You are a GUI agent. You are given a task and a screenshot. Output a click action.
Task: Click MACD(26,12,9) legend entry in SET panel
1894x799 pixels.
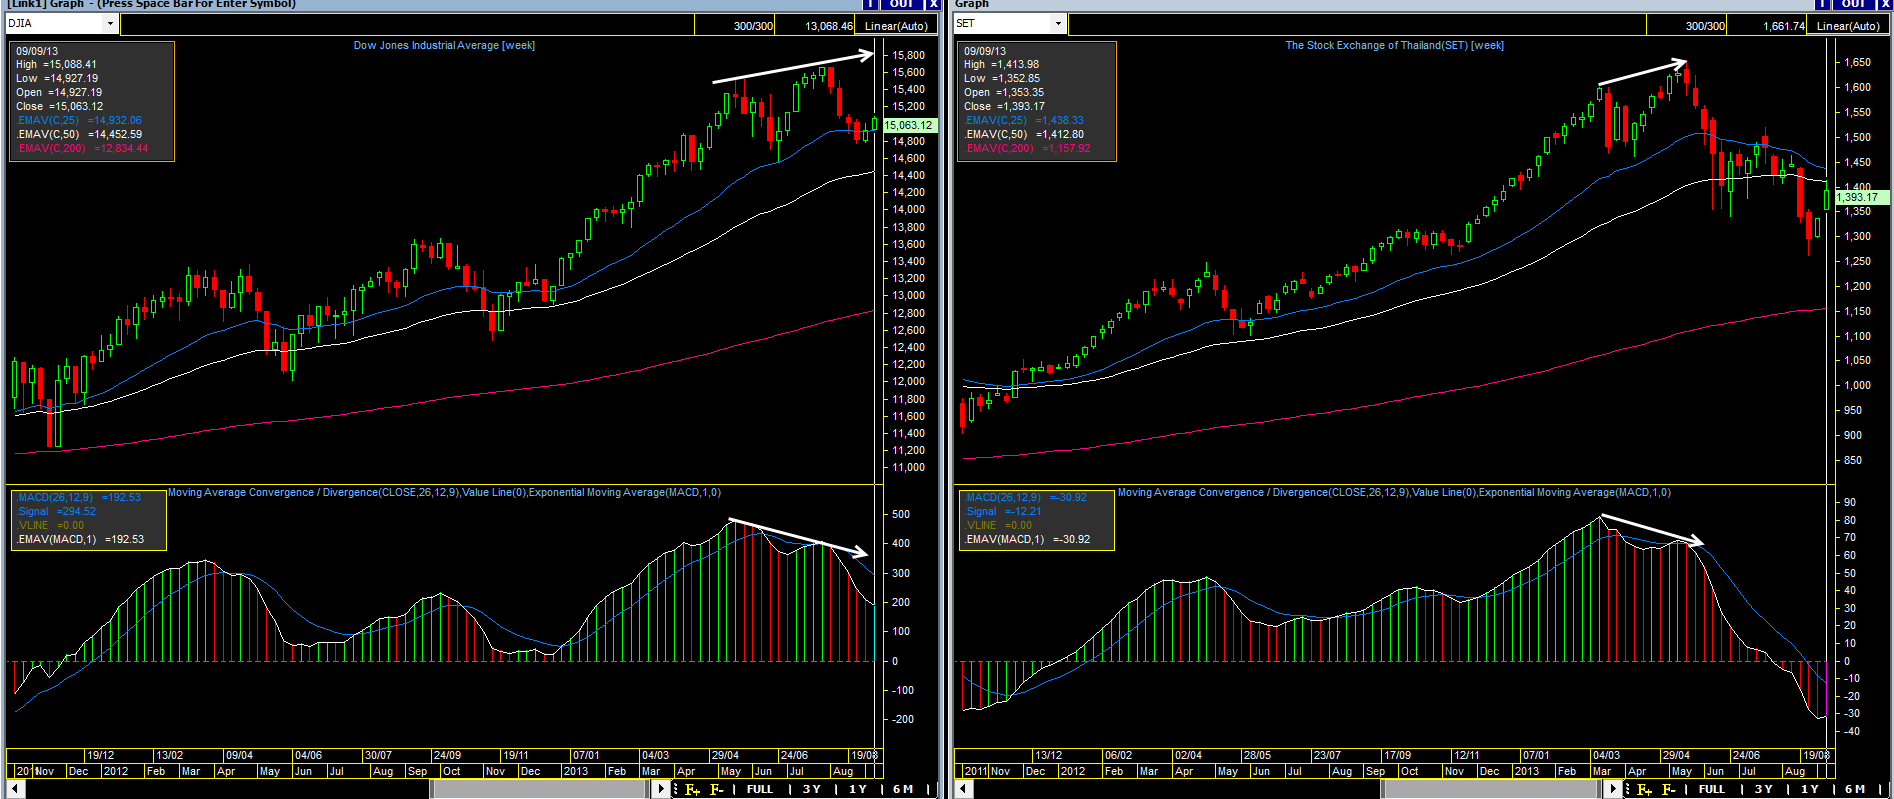(x=1026, y=497)
